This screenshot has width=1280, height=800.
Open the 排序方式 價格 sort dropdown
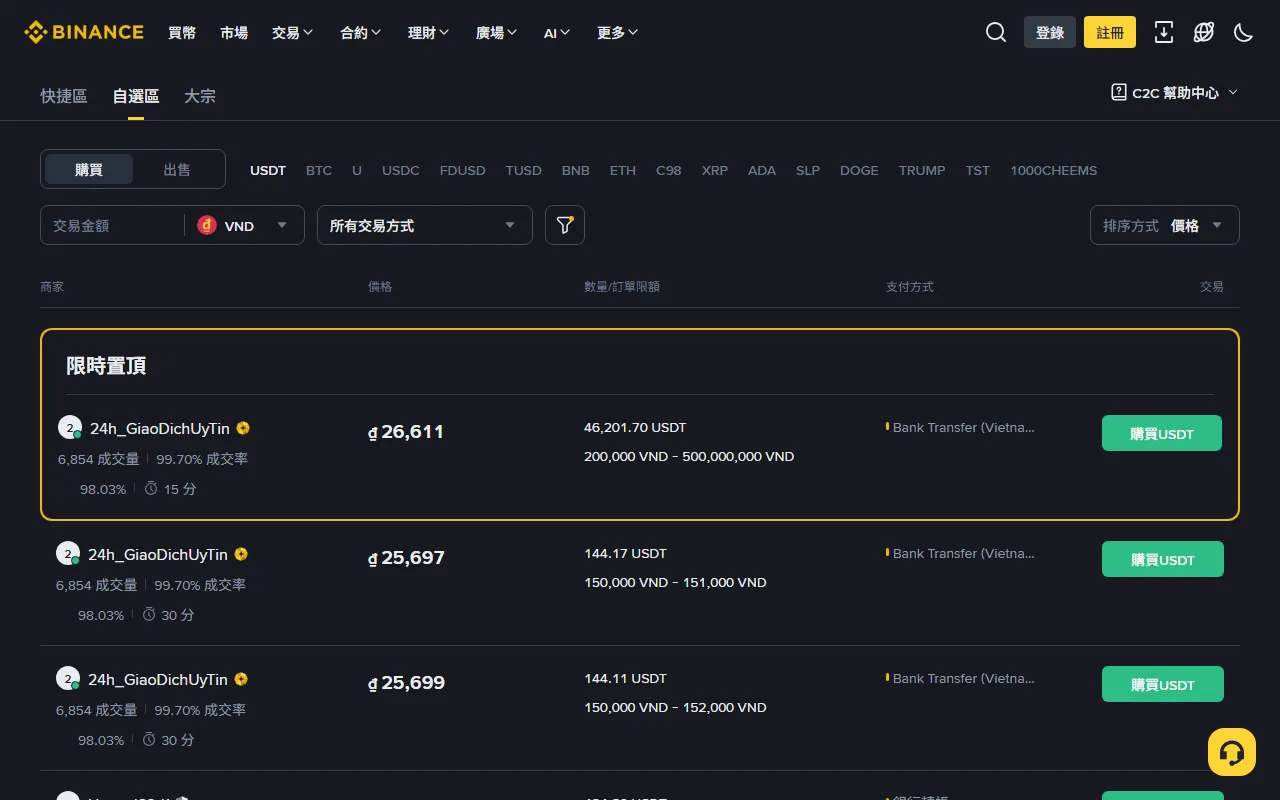pyautogui.click(x=1165, y=225)
